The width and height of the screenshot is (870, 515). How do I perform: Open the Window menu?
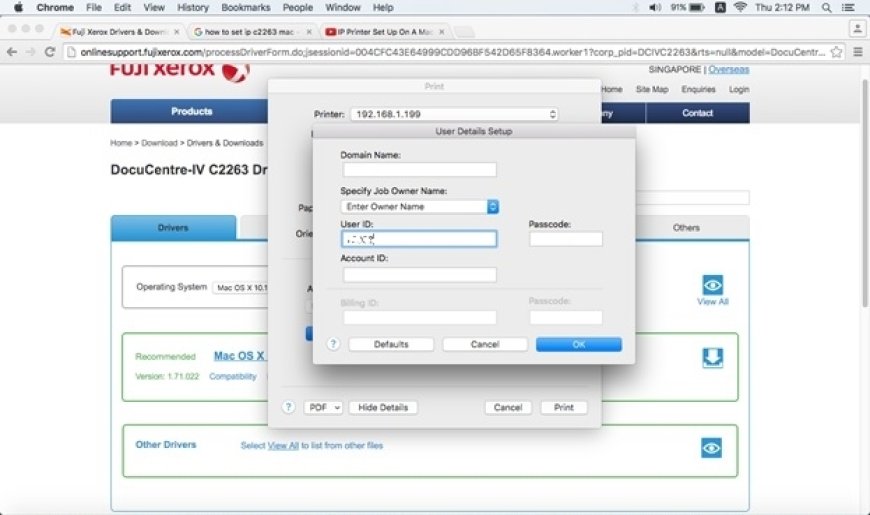coord(342,8)
